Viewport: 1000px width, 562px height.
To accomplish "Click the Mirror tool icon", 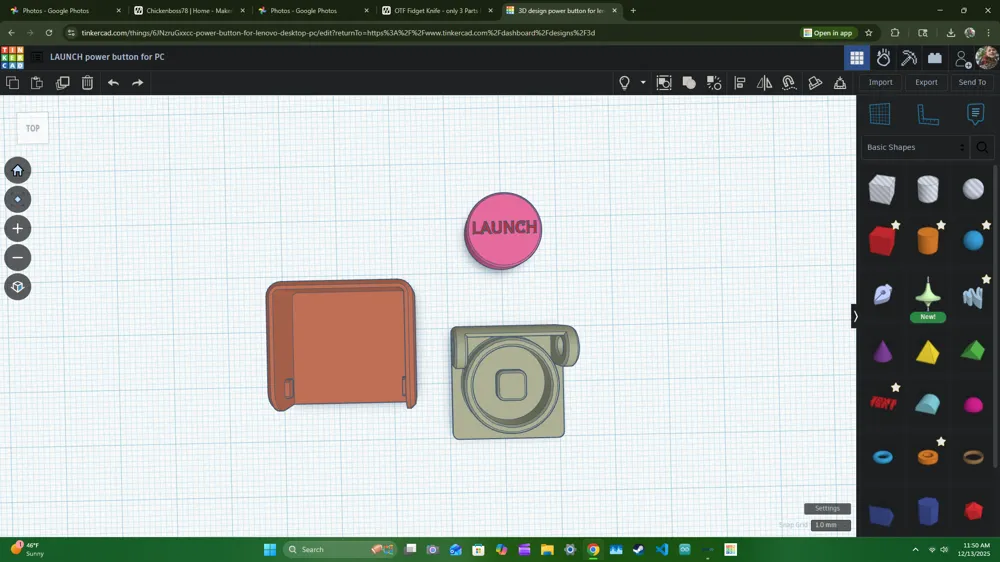I will pyautogui.click(x=764, y=82).
